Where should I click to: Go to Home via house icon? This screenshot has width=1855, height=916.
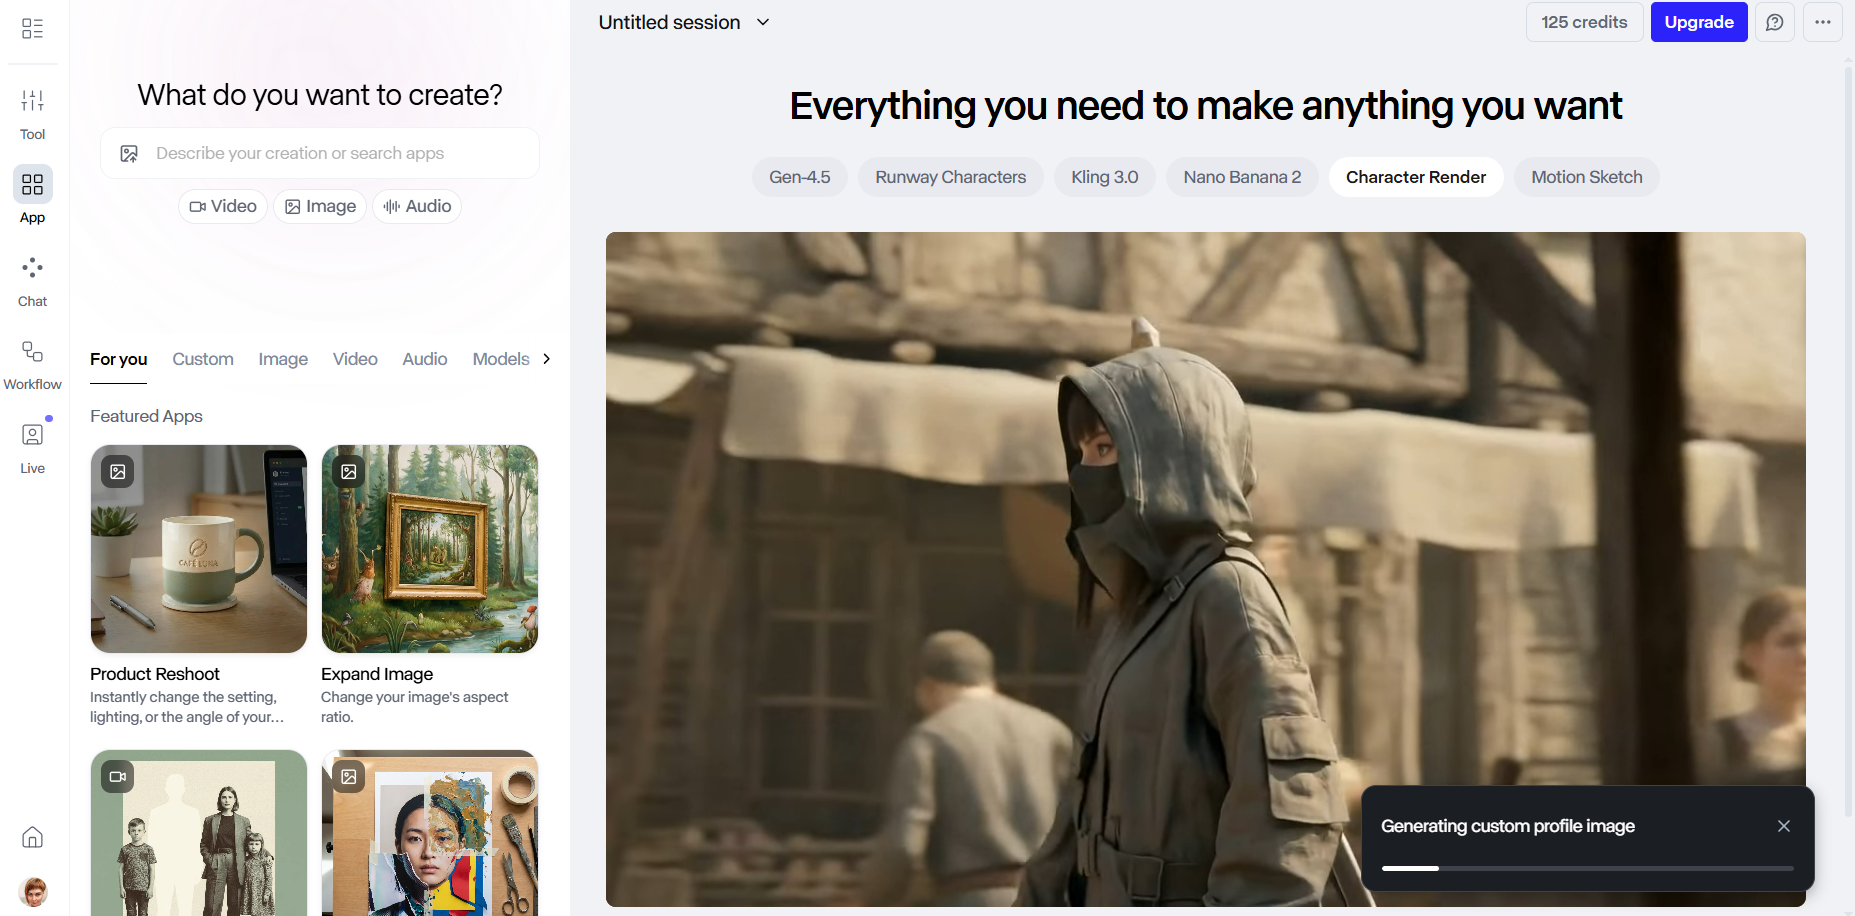tap(32, 837)
